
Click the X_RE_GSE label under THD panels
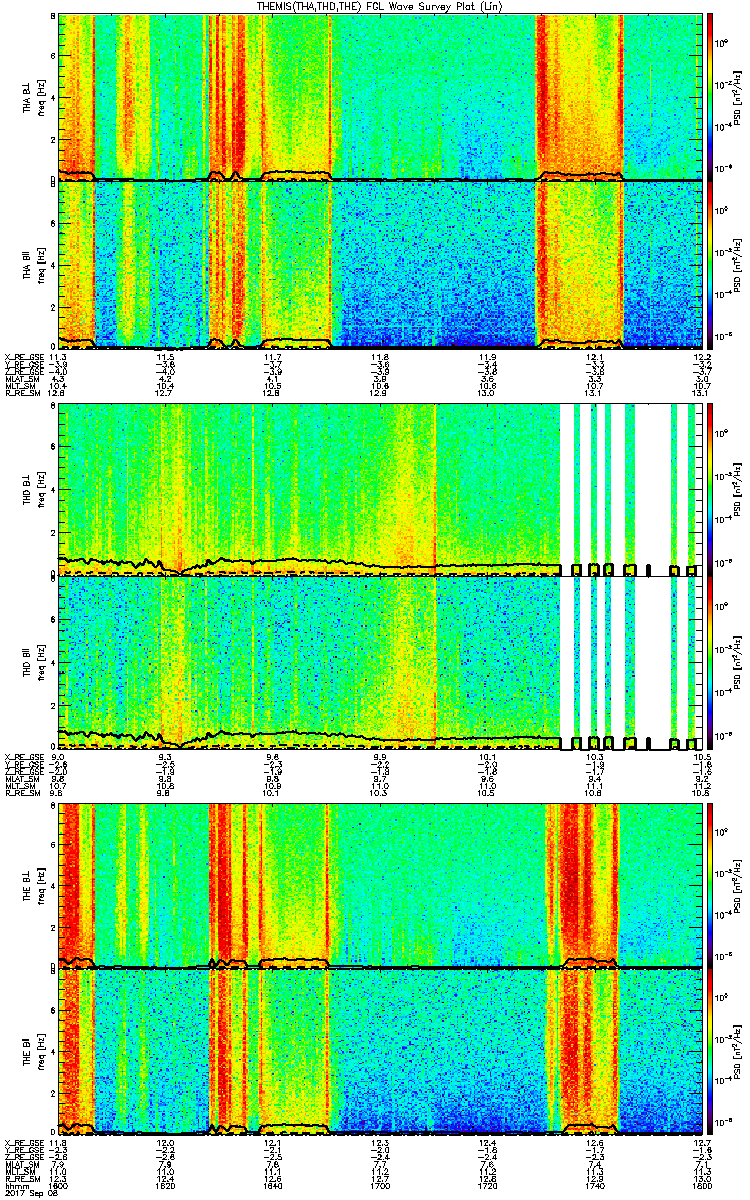pyautogui.click(x=24, y=758)
